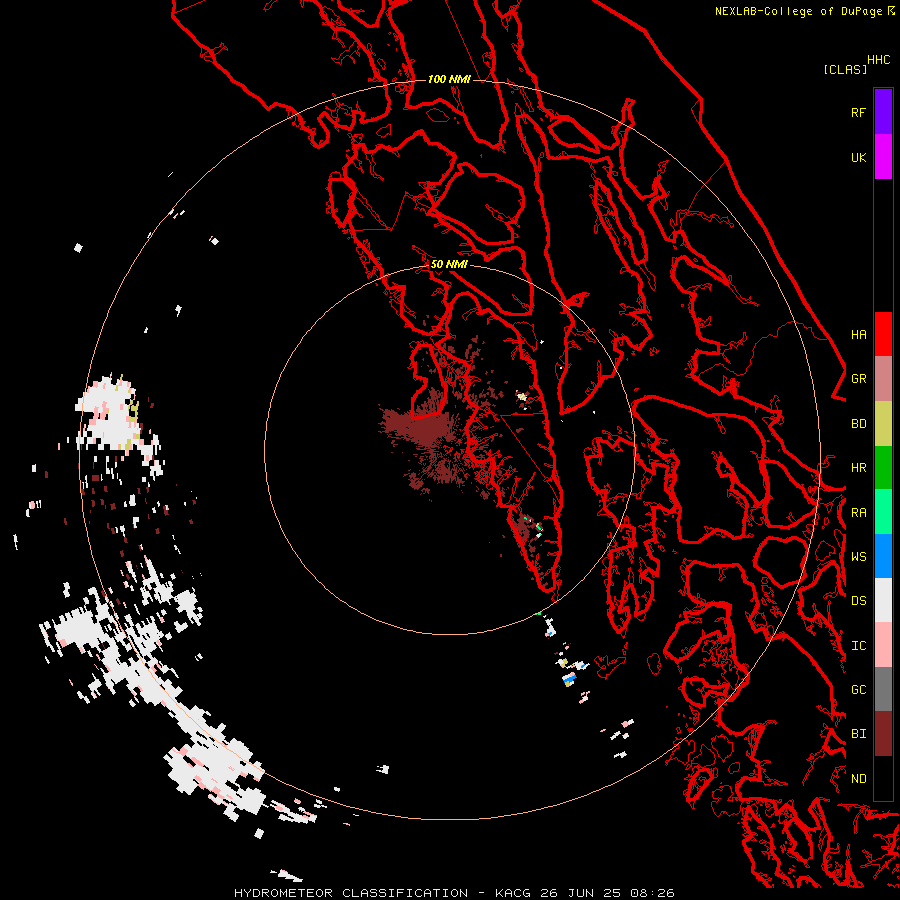Click the '100 NMI' range ring label
This screenshot has height=900, width=900.
(x=449, y=79)
